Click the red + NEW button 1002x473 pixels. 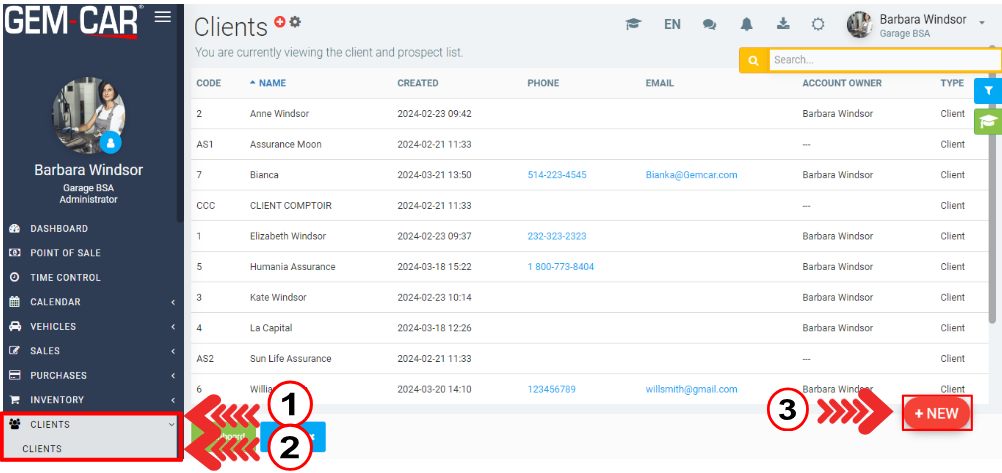(x=936, y=413)
